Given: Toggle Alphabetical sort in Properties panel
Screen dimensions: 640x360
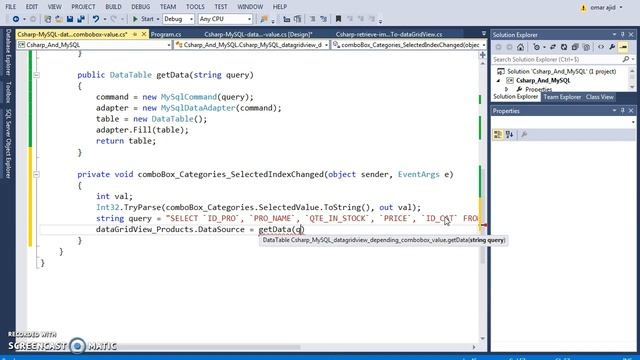Looking at the screenshot, I should click(509, 134).
